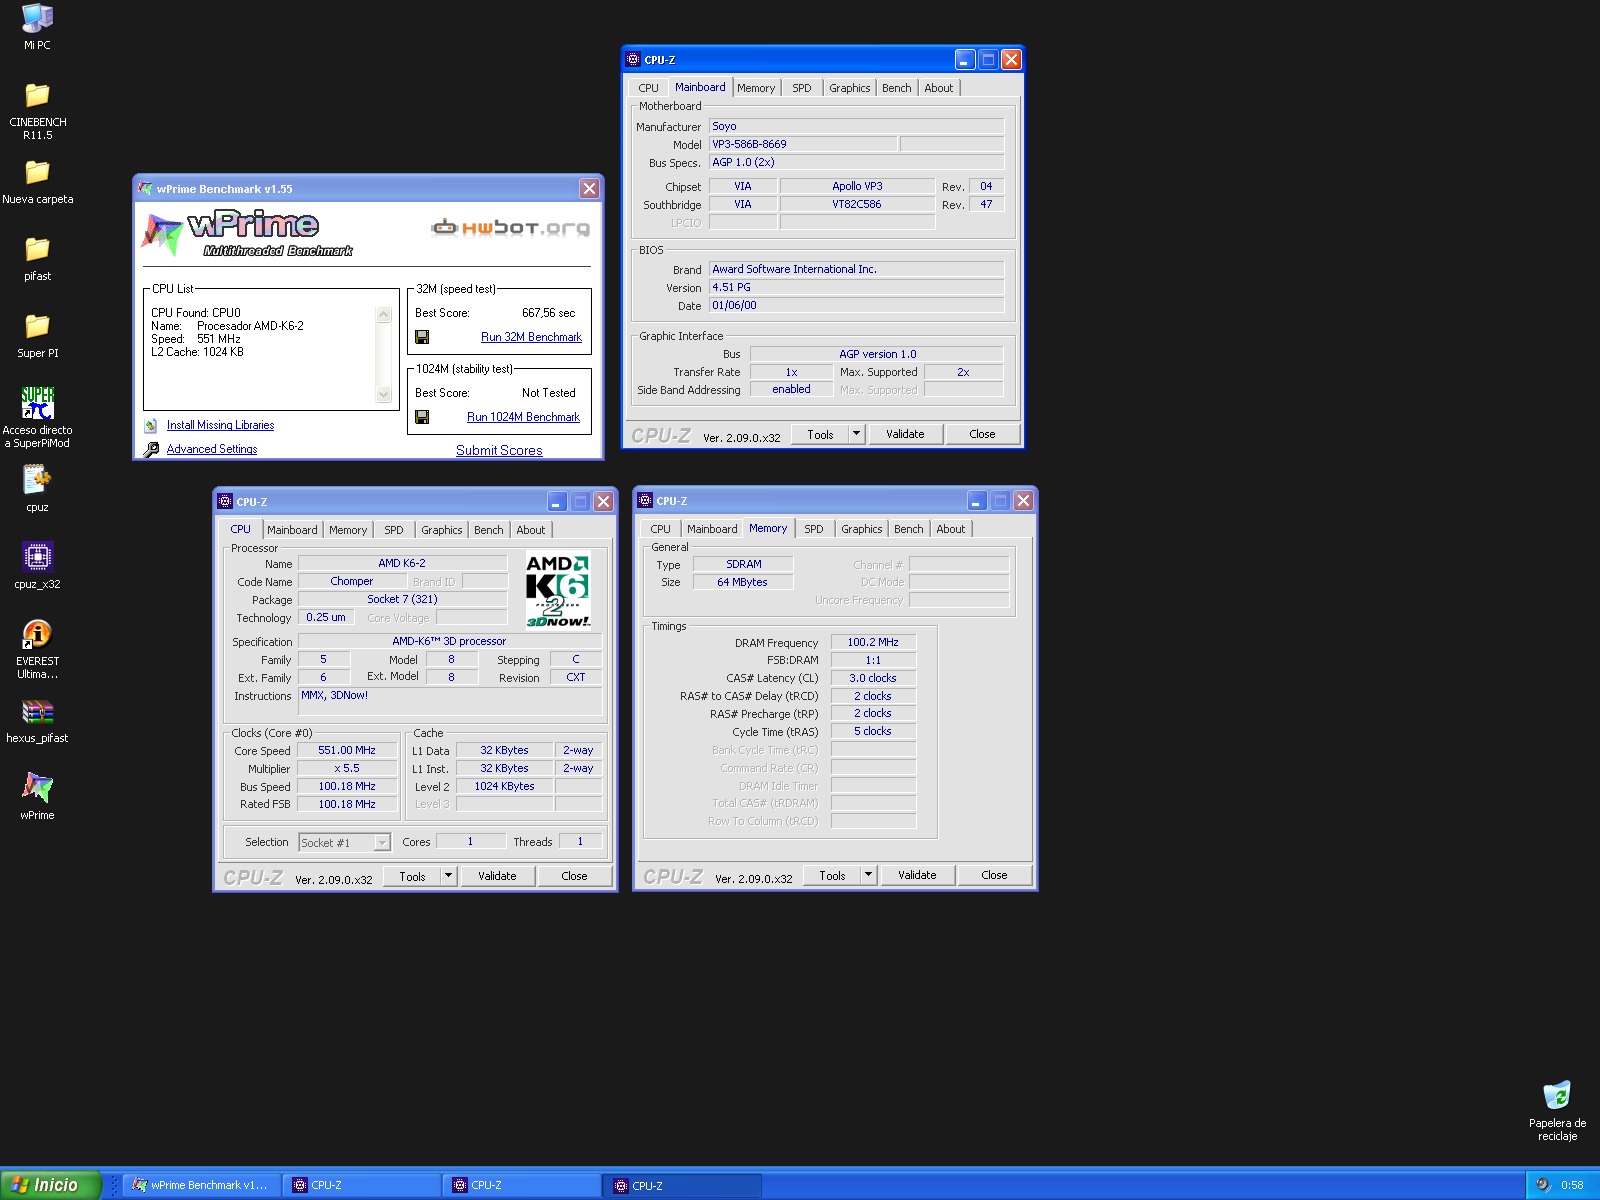Screen dimensions: 1600x1200
Task: Launch the wPrime desktop icon
Action: point(37,788)
